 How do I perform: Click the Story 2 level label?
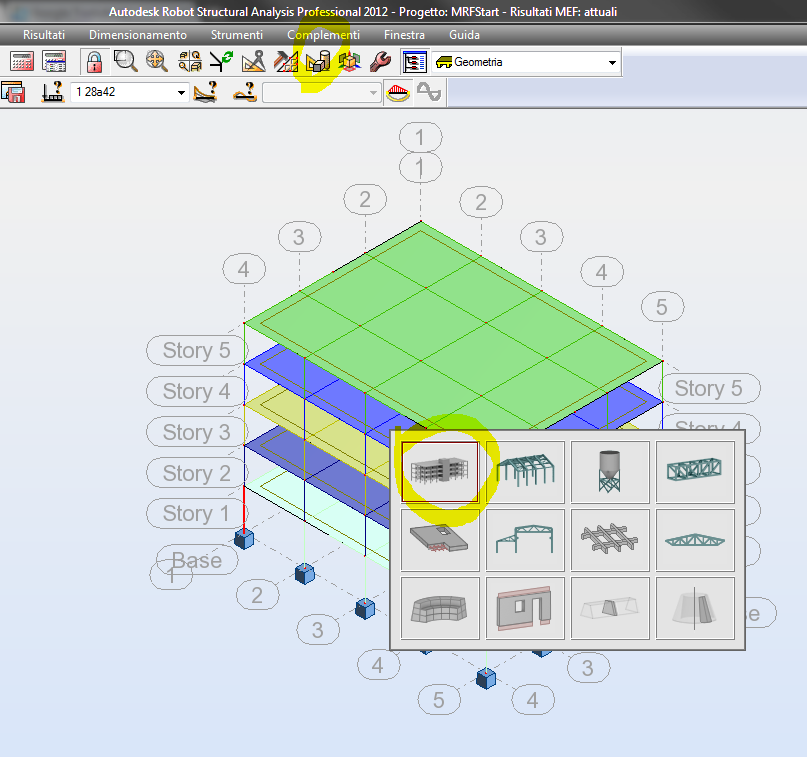[196, 473]
